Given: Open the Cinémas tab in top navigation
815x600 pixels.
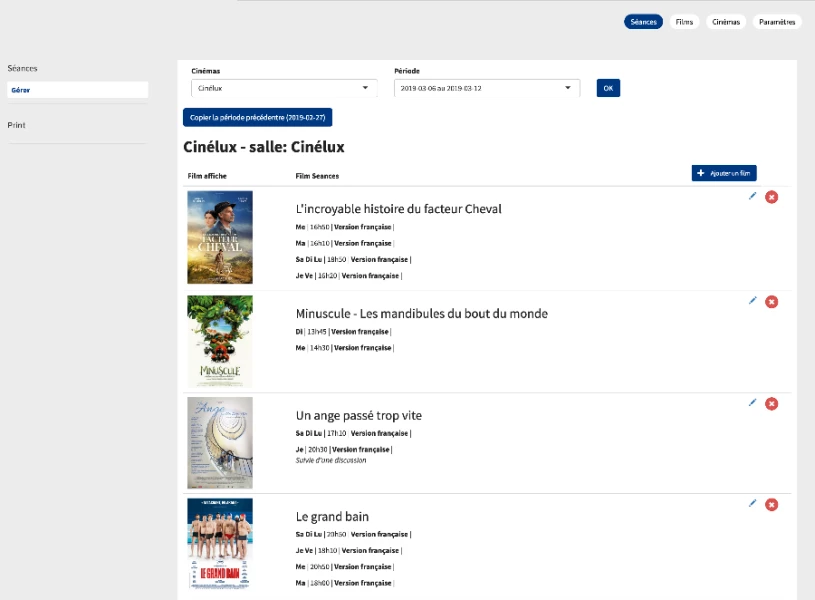Looking at the screenshot, I should 726,22.
